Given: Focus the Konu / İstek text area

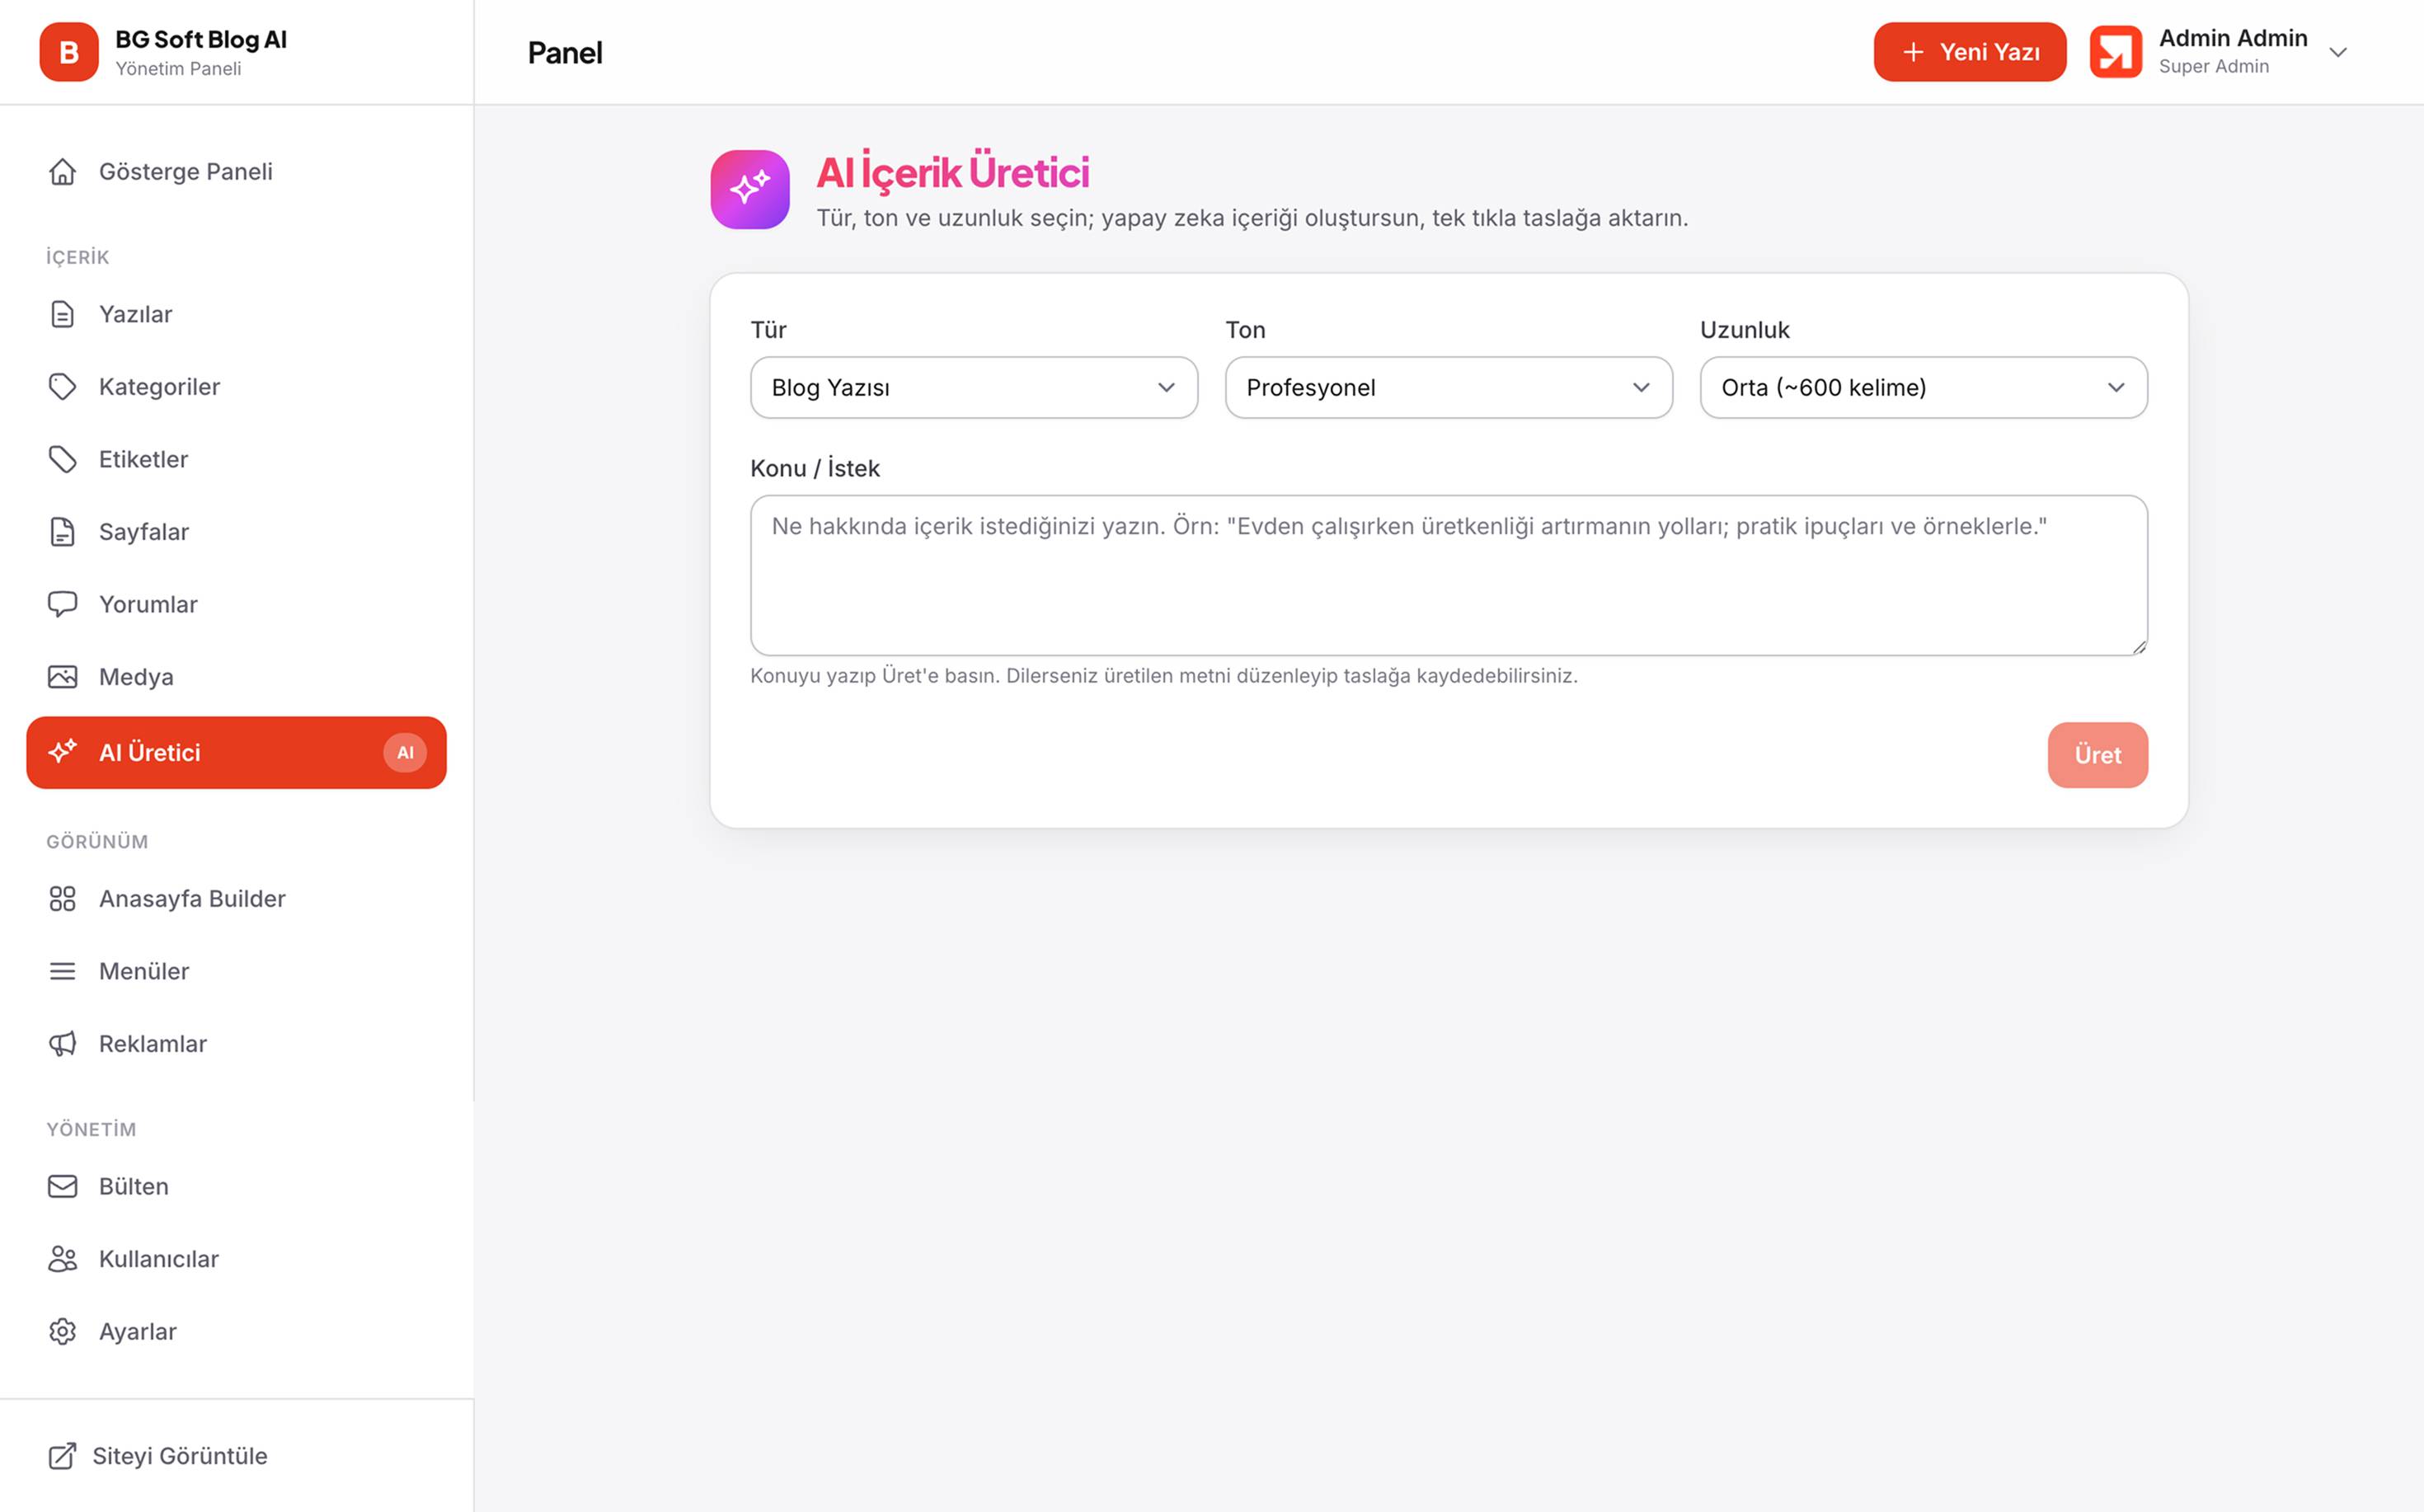Looking at the screenshot, I should coord(1449,576).
